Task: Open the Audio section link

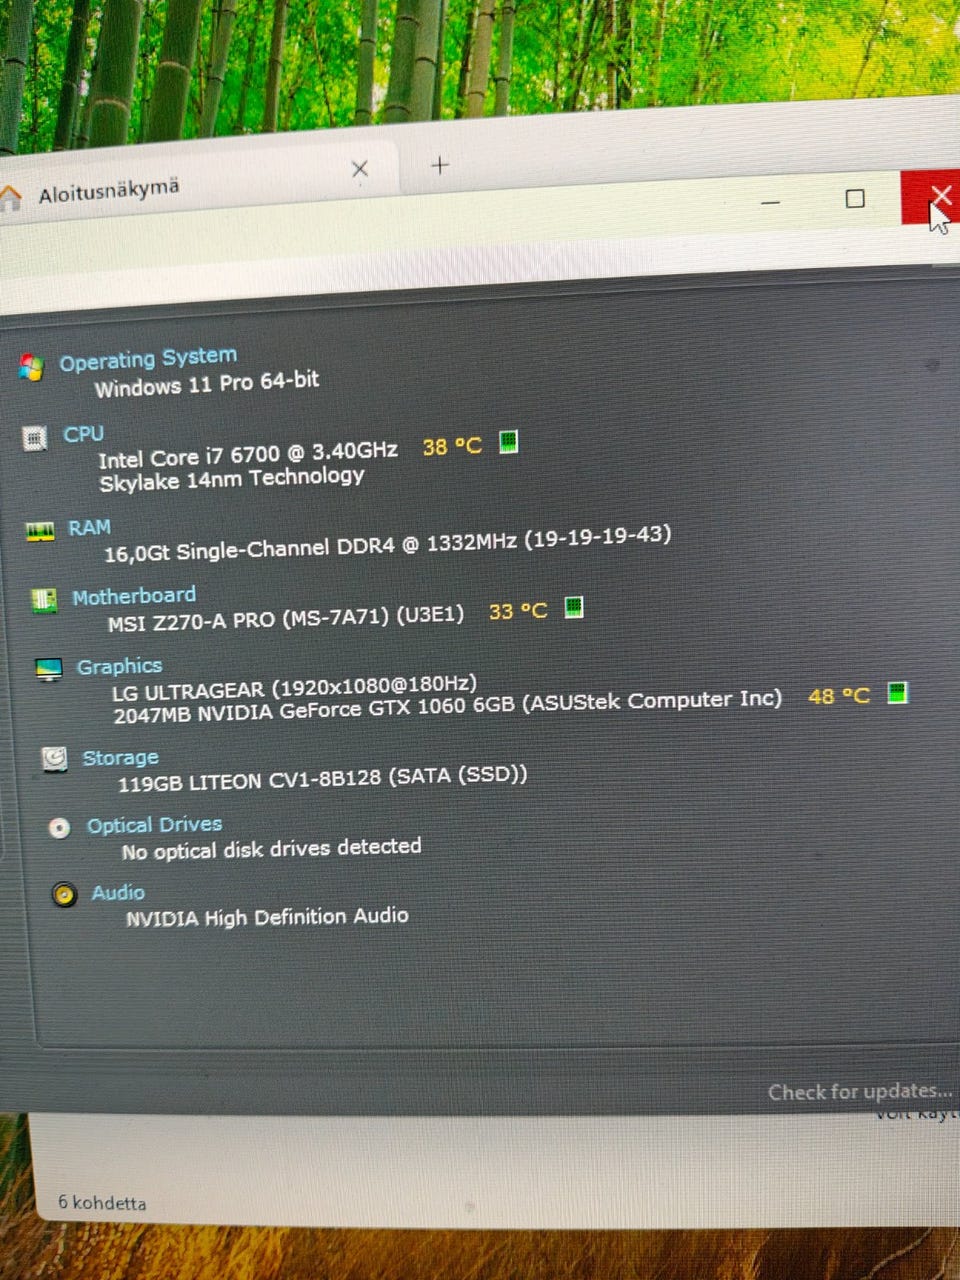Action: [118, 892]
